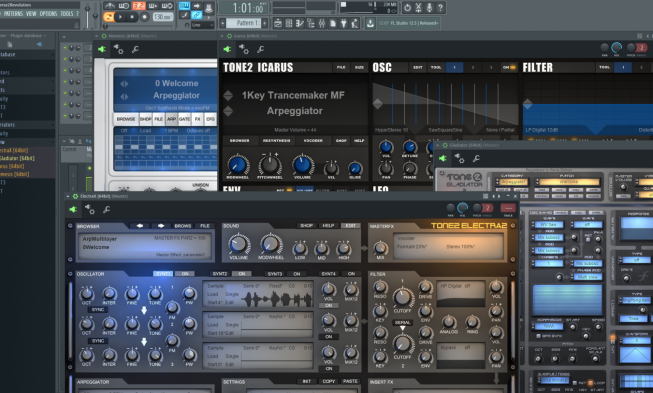Click RESYNTHESIS button in Icarus
Image resolution: width=653 pixels, height=393 pixels.
coord(277,141)
